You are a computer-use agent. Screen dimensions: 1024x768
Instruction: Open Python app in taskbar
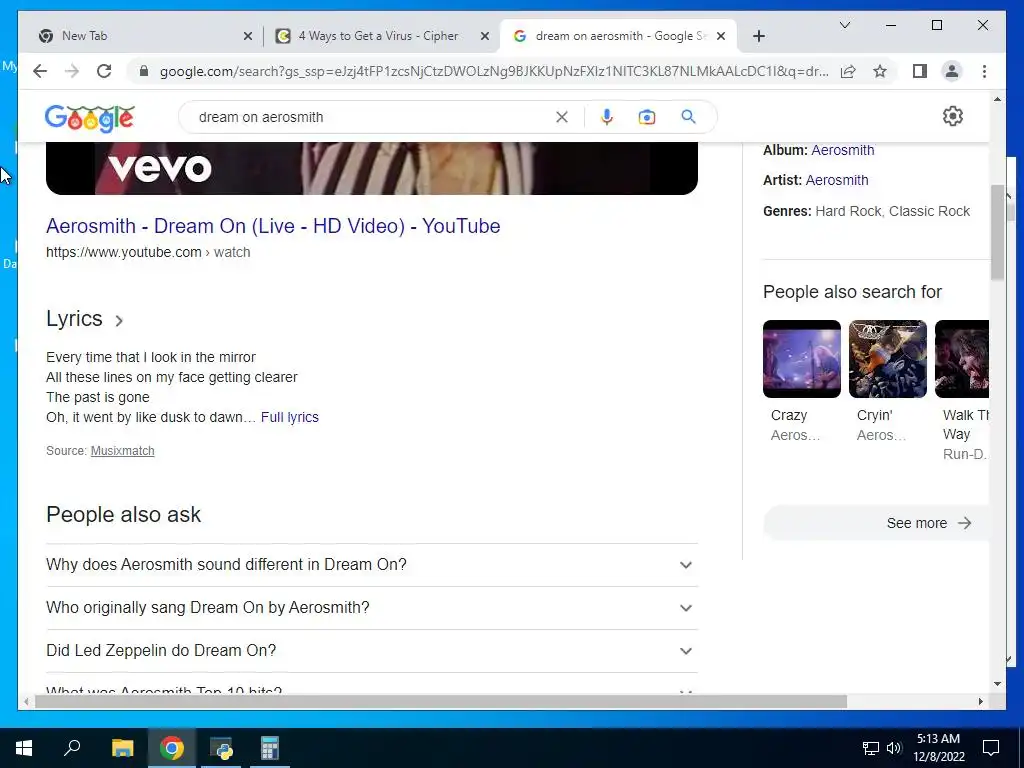coord(221,748)
